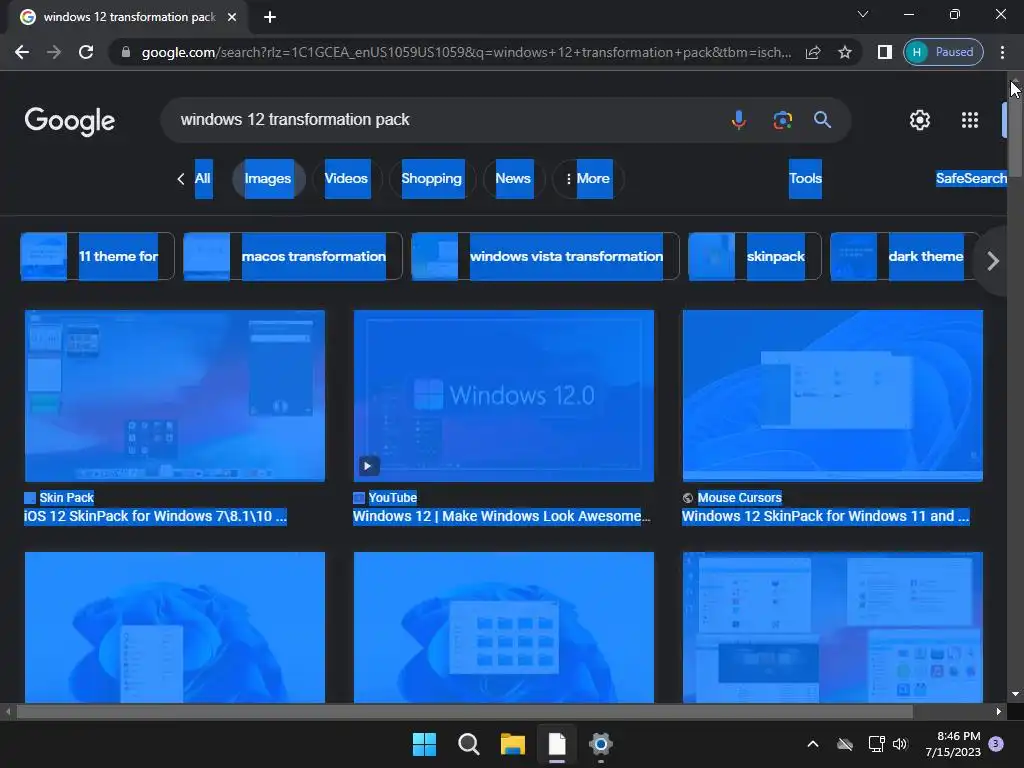Switch to the News tab
The width and height of the screenshot is (1024, 768).
(513, 178)
